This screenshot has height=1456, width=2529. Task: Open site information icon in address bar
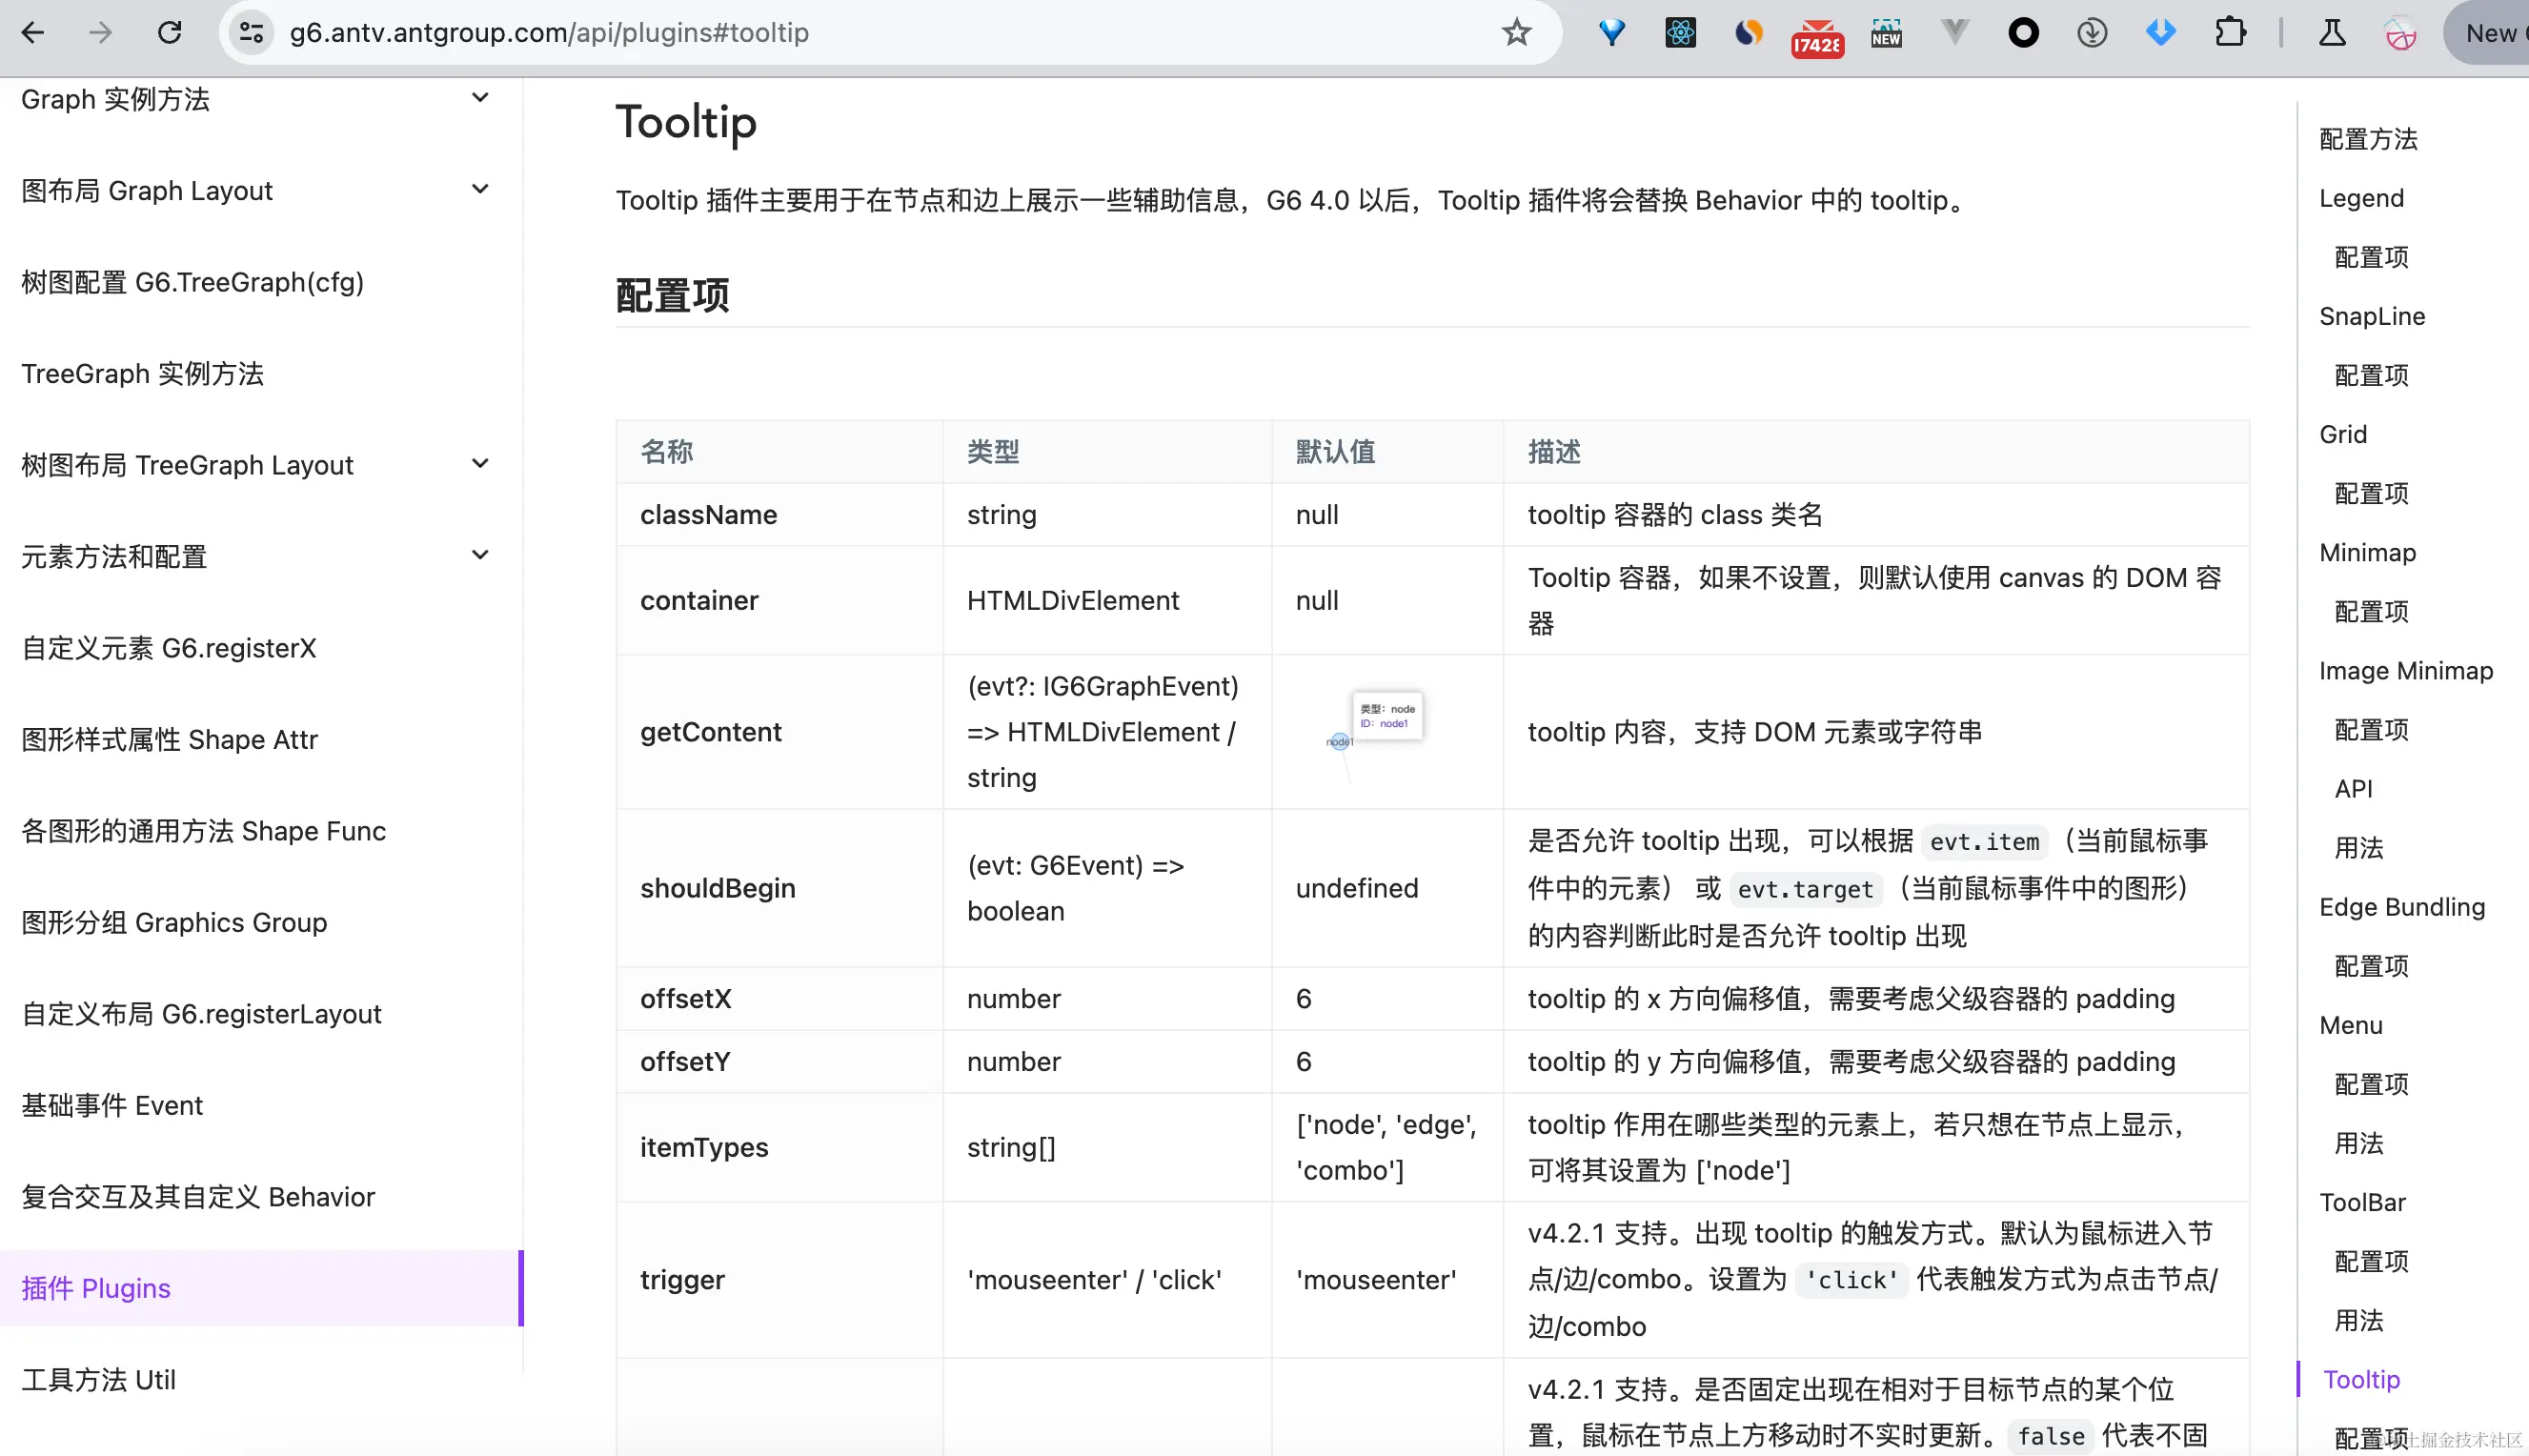click(x=251, y=33)
